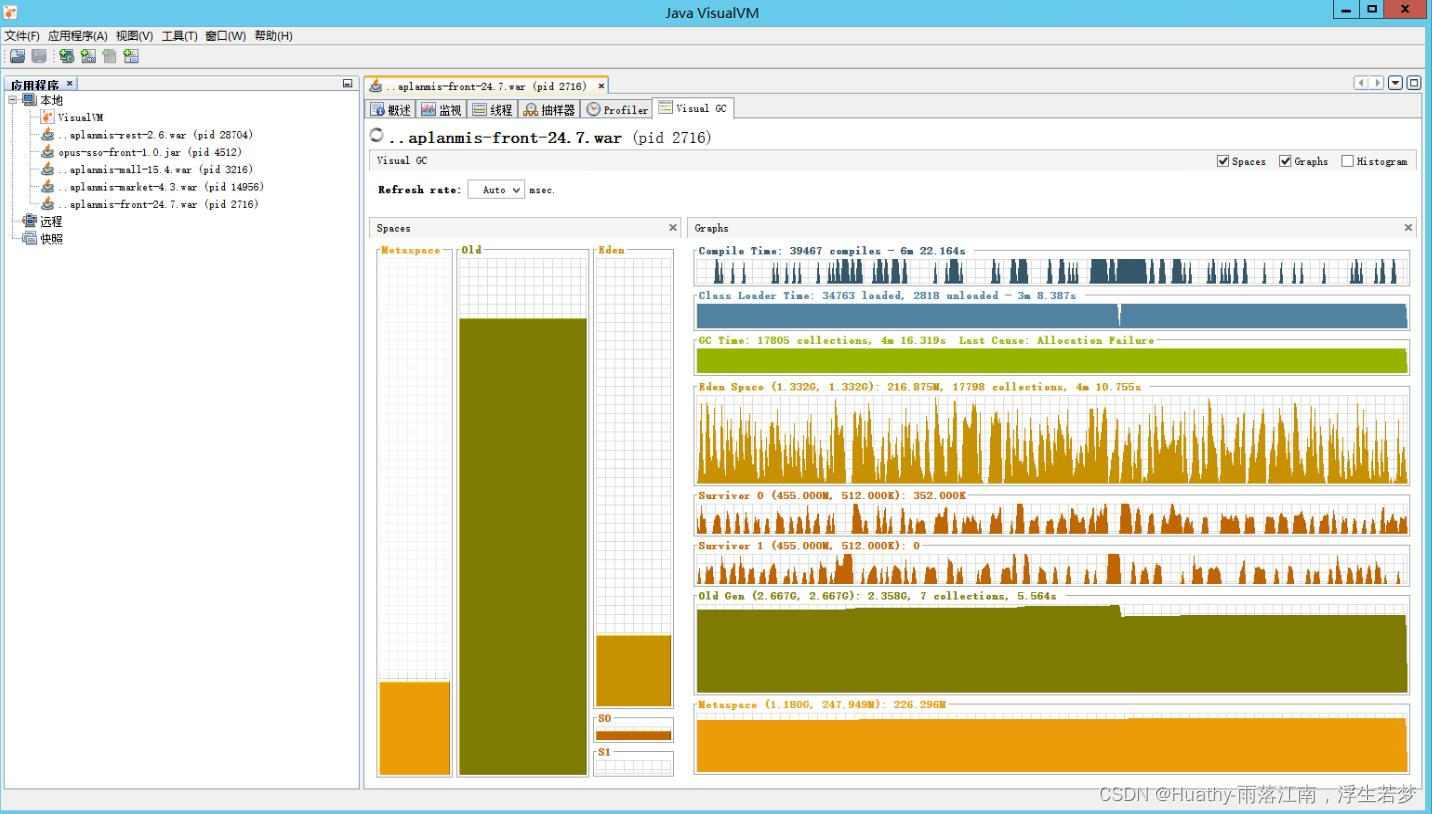Open the Refresh rate Auto dropdown

click(x=496, y=190)
